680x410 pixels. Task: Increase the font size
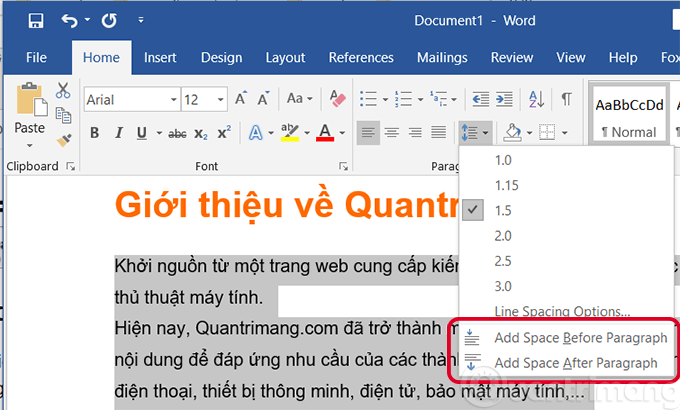[x=241, y=99]
